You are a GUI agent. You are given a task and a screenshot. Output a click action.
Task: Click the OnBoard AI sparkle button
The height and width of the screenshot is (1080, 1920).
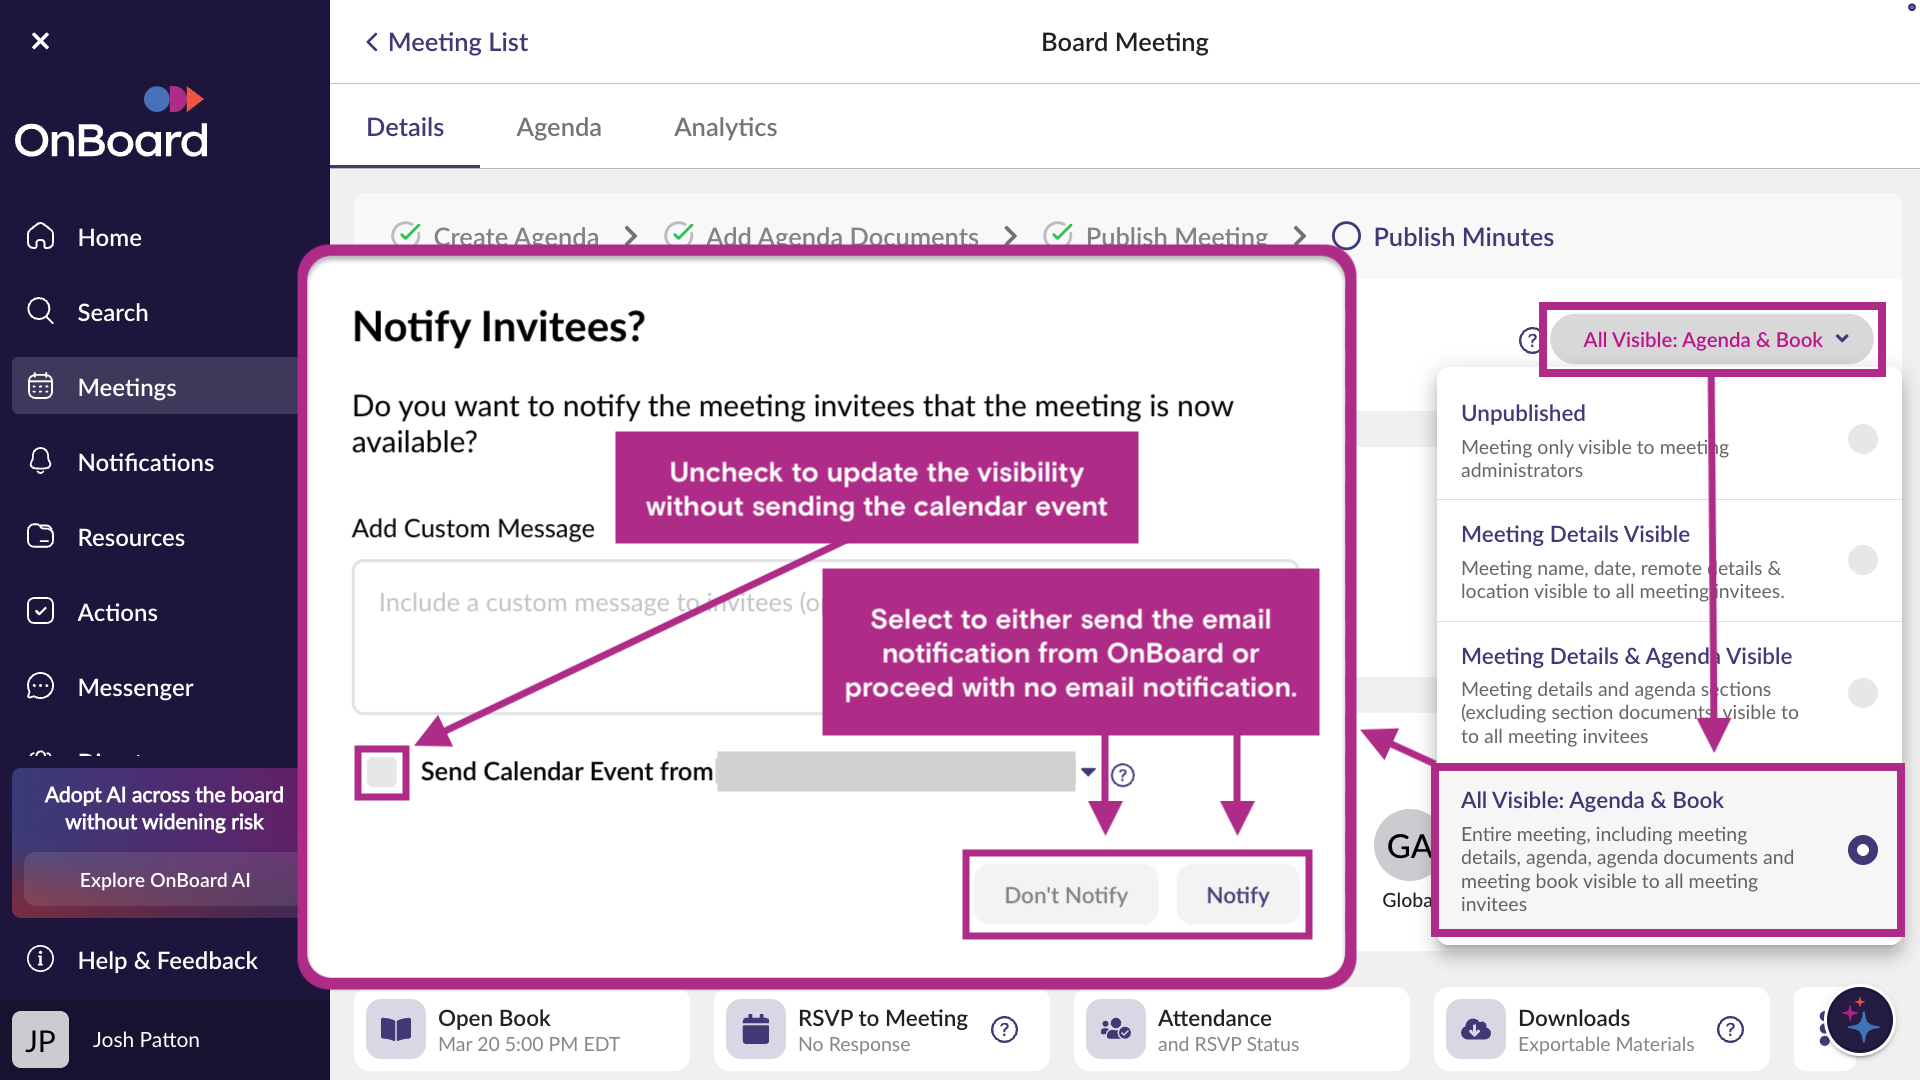tap(1859, 1021)
